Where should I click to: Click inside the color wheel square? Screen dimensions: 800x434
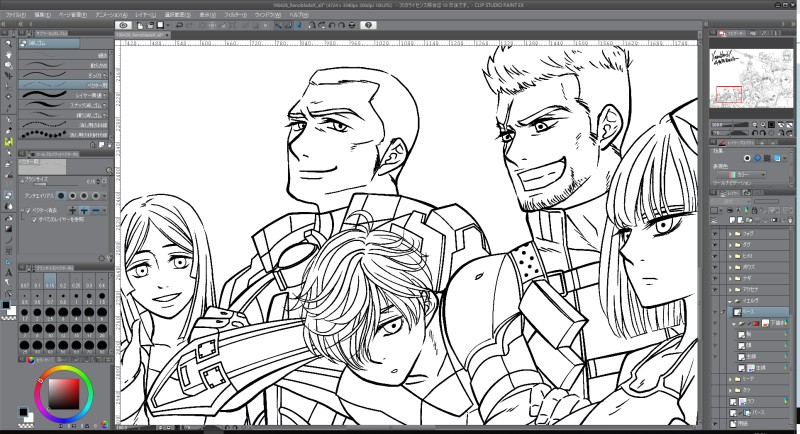62,395
